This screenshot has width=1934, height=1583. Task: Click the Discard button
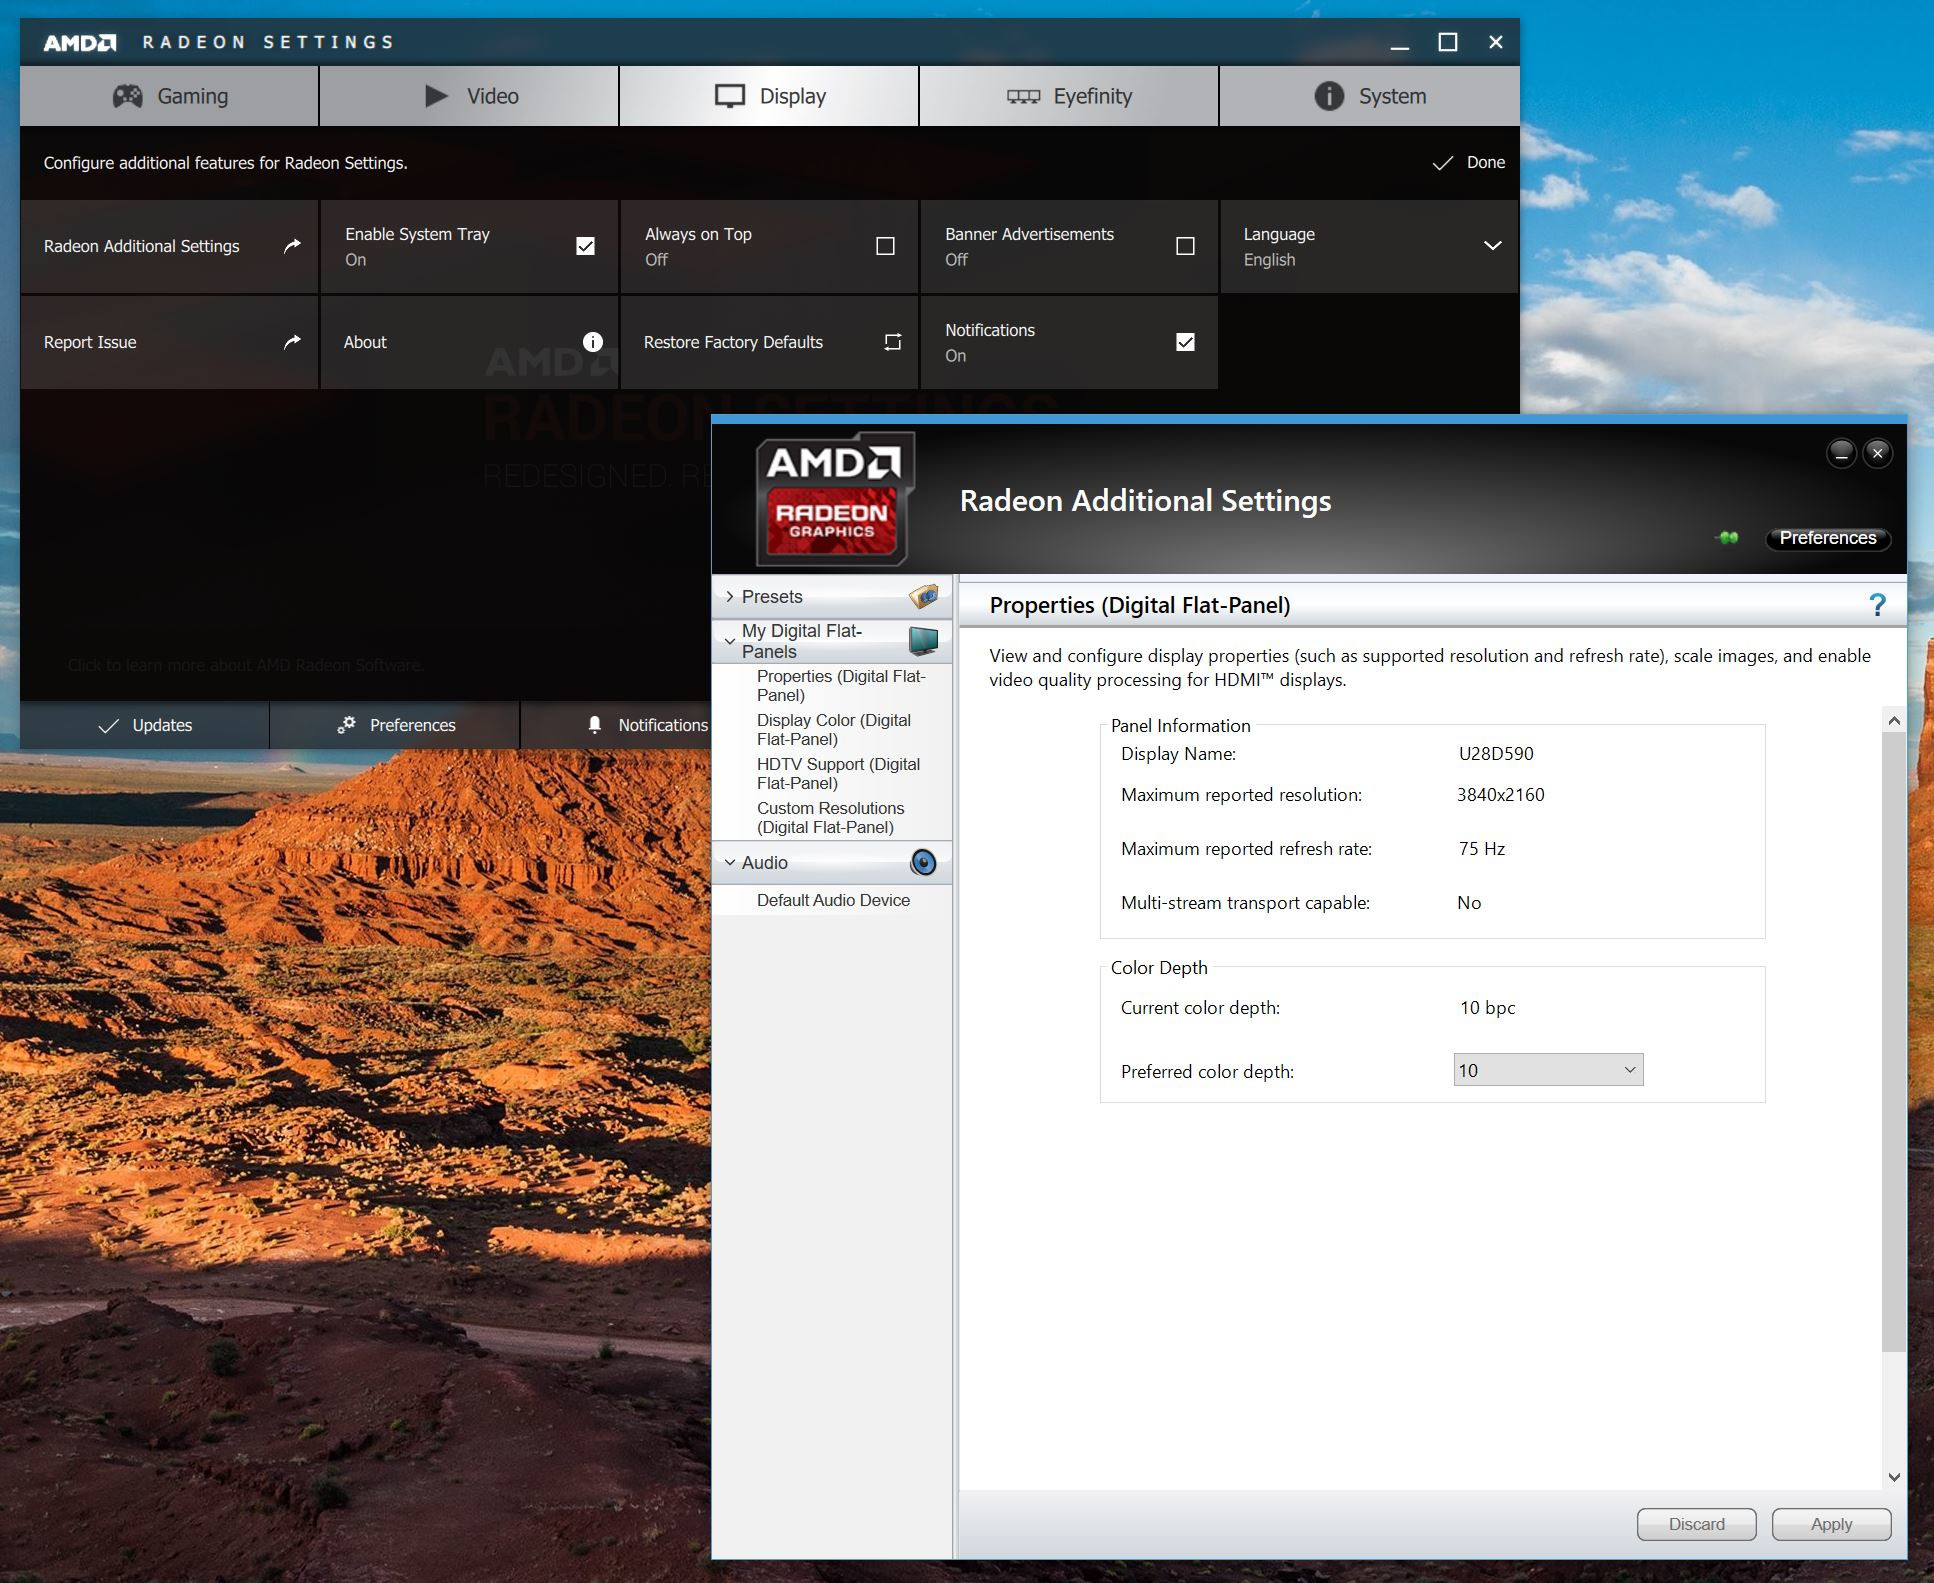1696,1524
